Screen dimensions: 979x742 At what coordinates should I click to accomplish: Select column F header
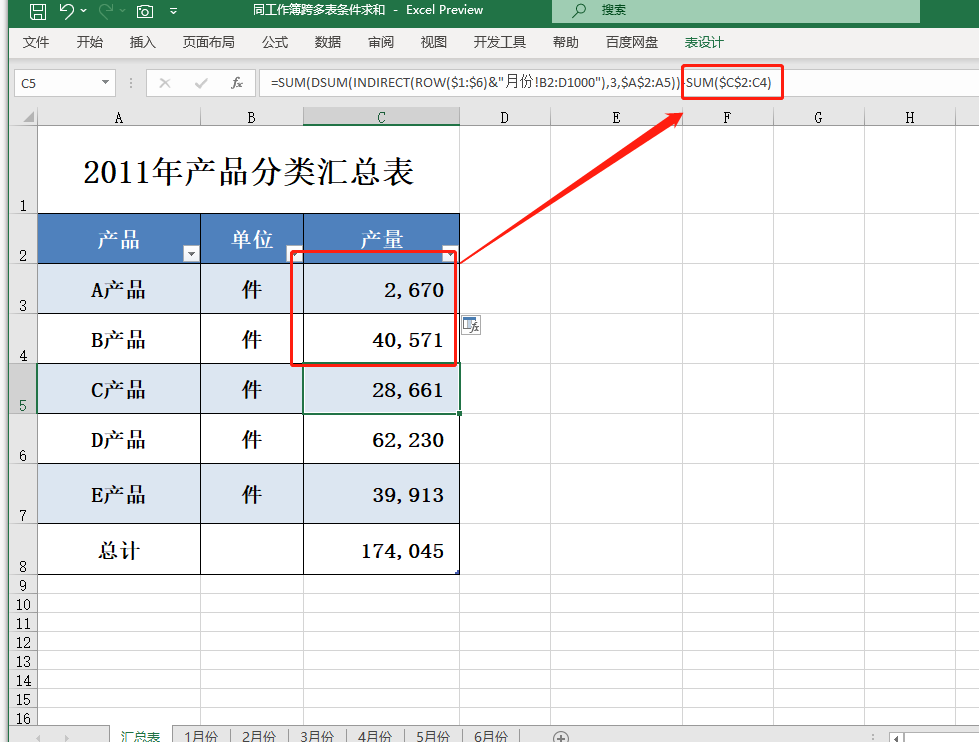point(727,117)
